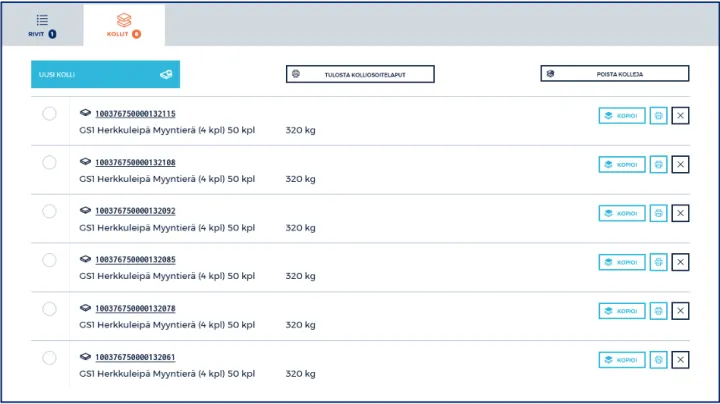Remove parcel ending 132061 using X button
This screenshot has width=720, height=404.
680,360
